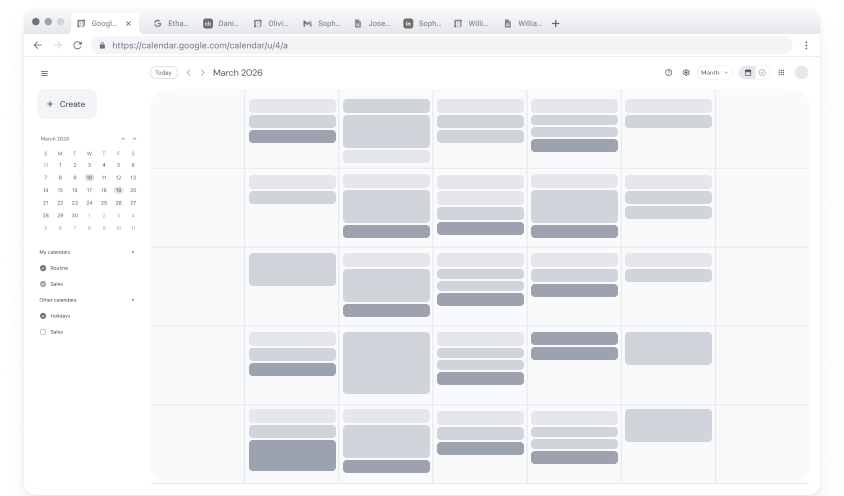
Task: Focus the address bar URL field
Action: coord(441,46)
